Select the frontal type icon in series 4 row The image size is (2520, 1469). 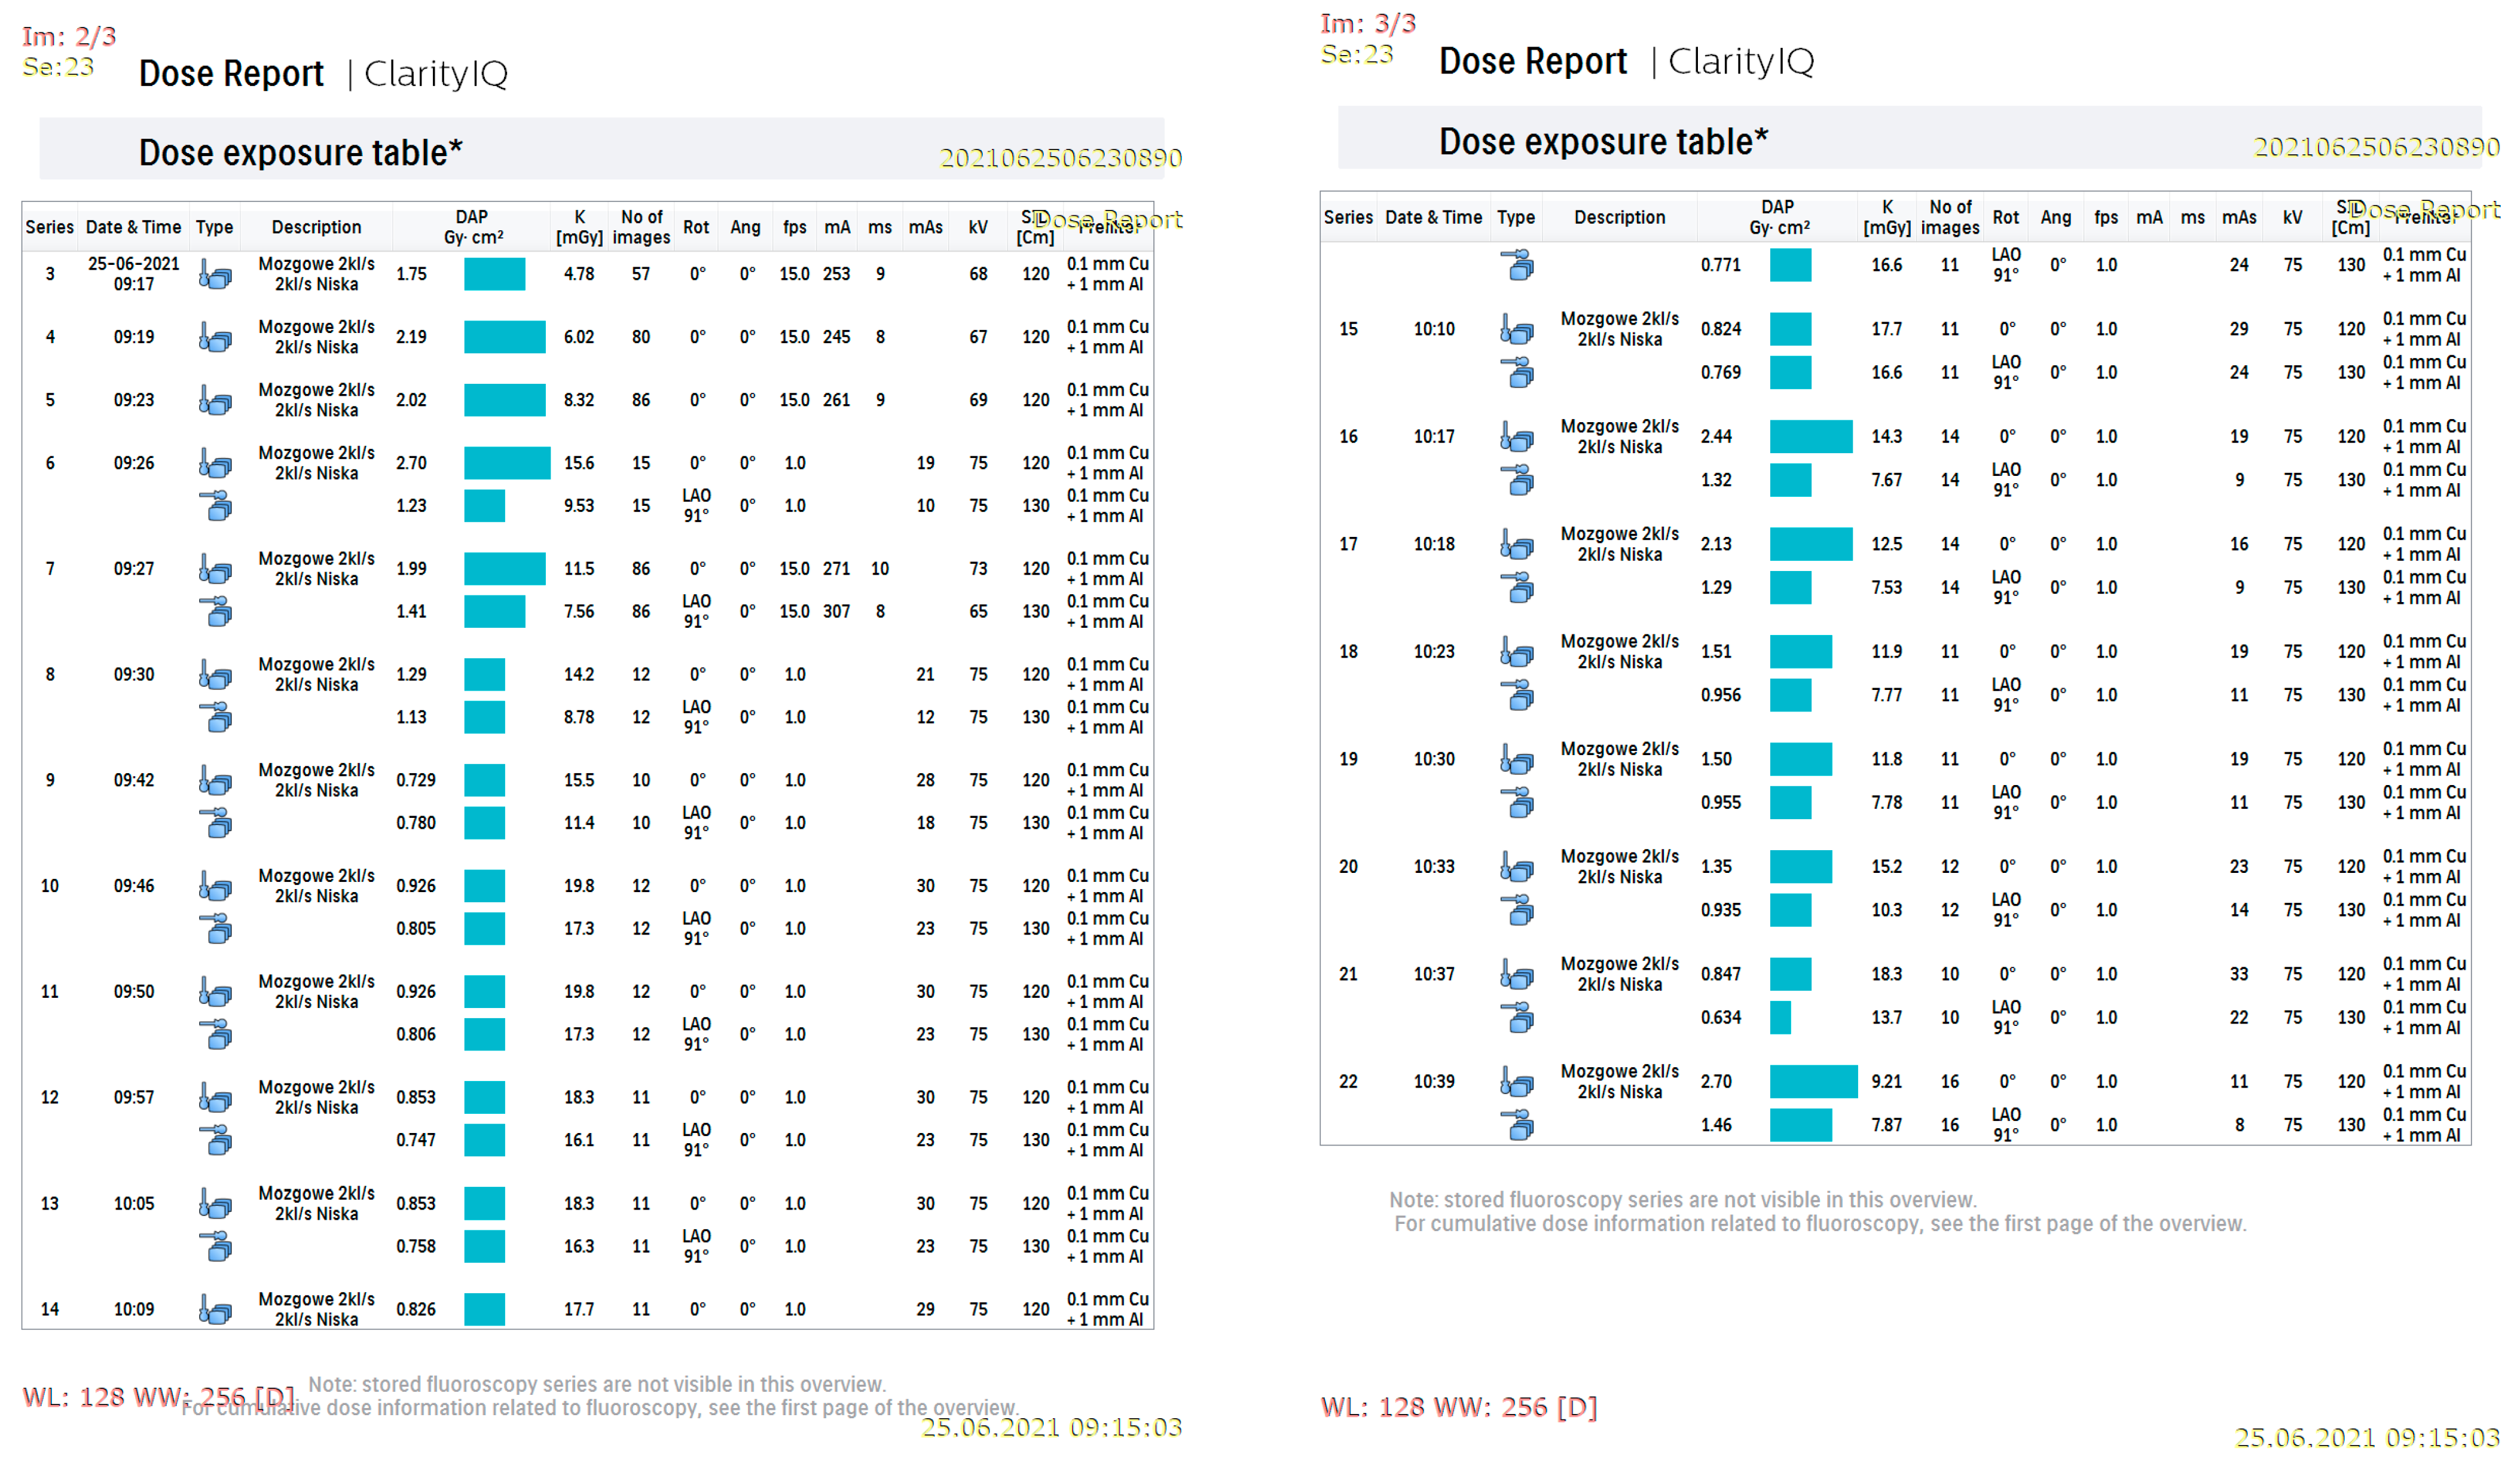click(x=215, y=337)
